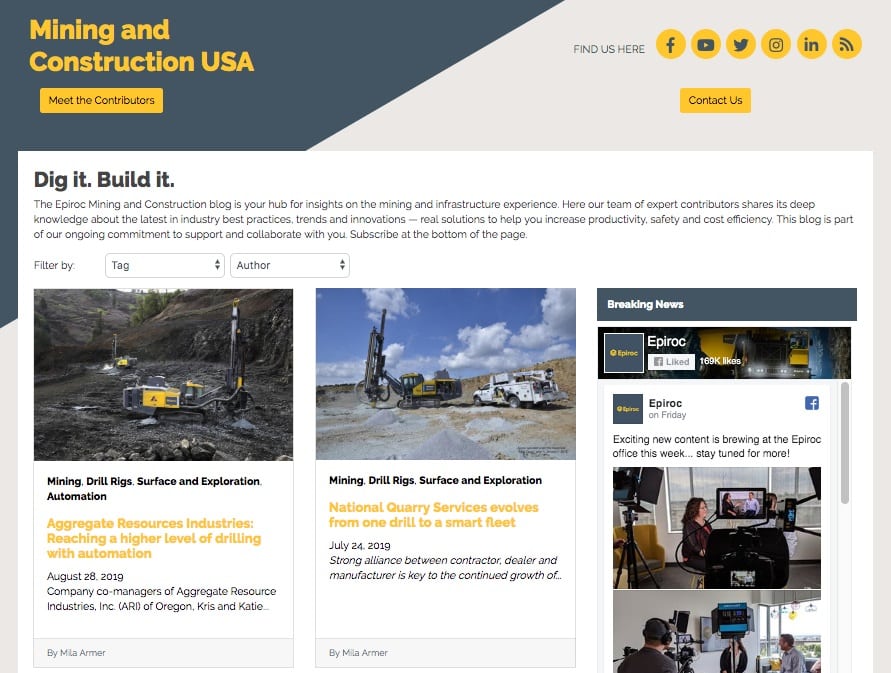Viewport: 891px width, 673px height.
Task: Click the 'on Friday' post timestamp
Action: tap(667, 415)
